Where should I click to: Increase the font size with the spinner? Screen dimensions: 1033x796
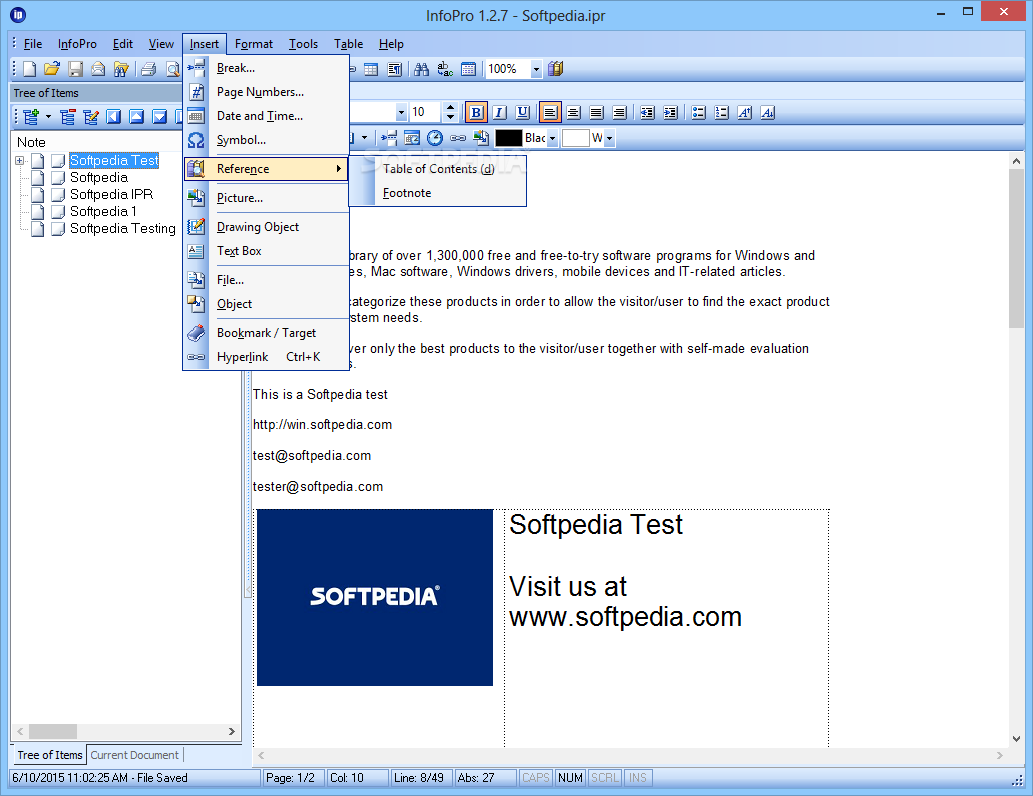(x=451, y=108)
